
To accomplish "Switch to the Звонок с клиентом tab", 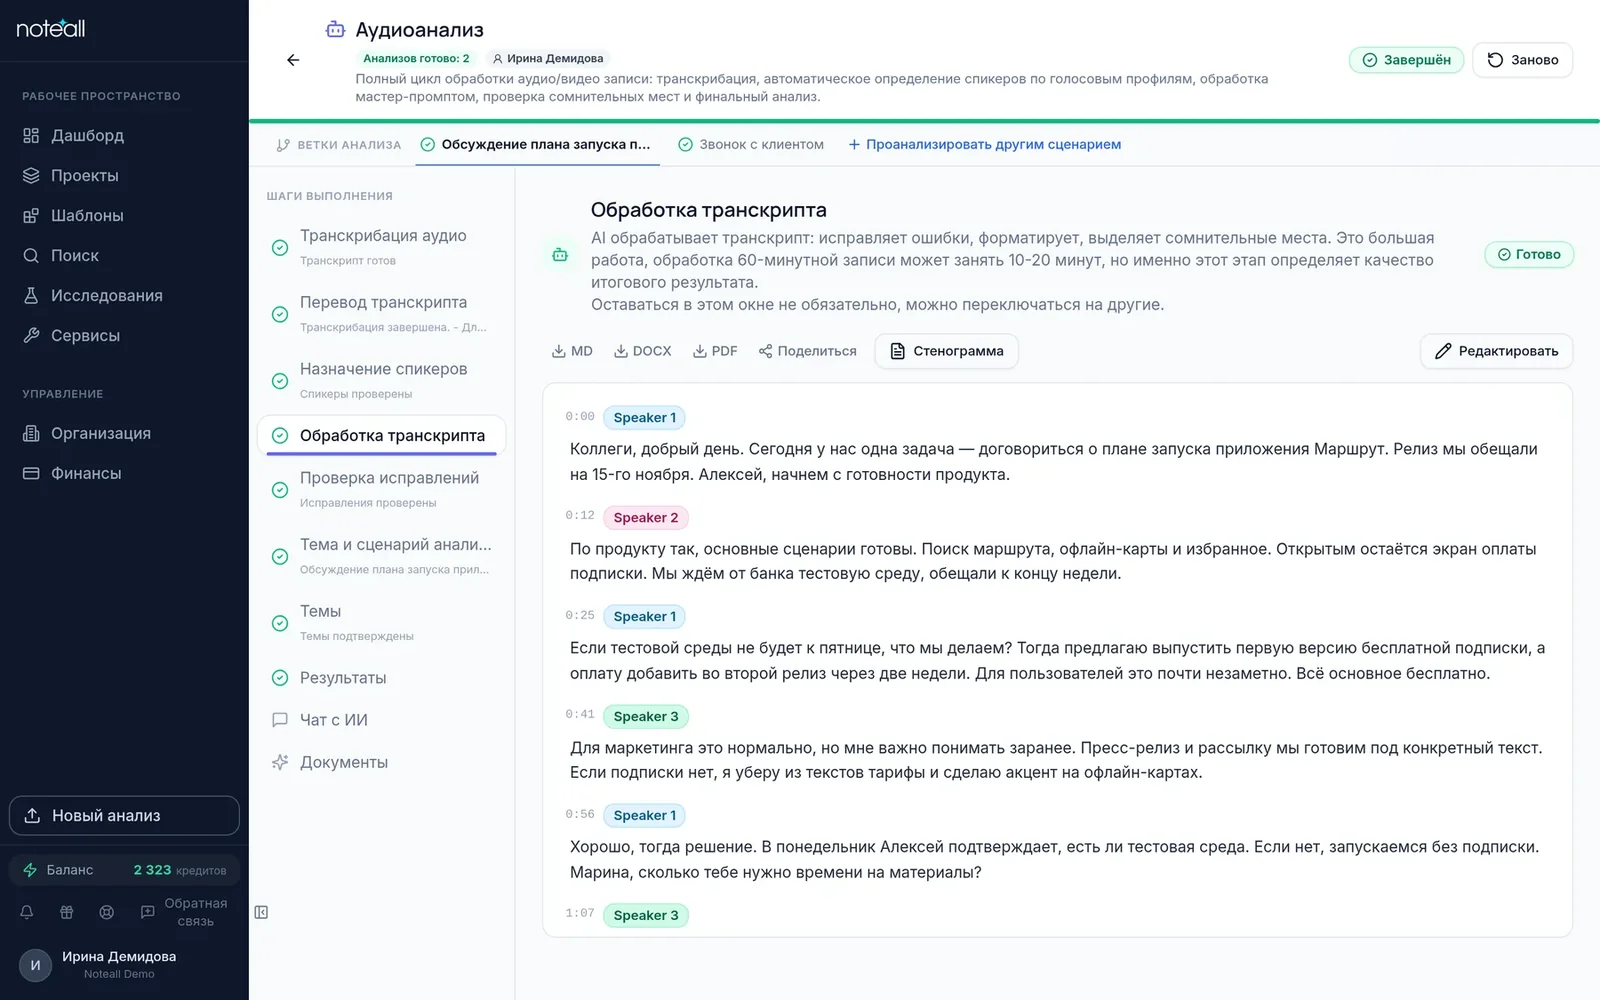I will click(x=751, y=144).
